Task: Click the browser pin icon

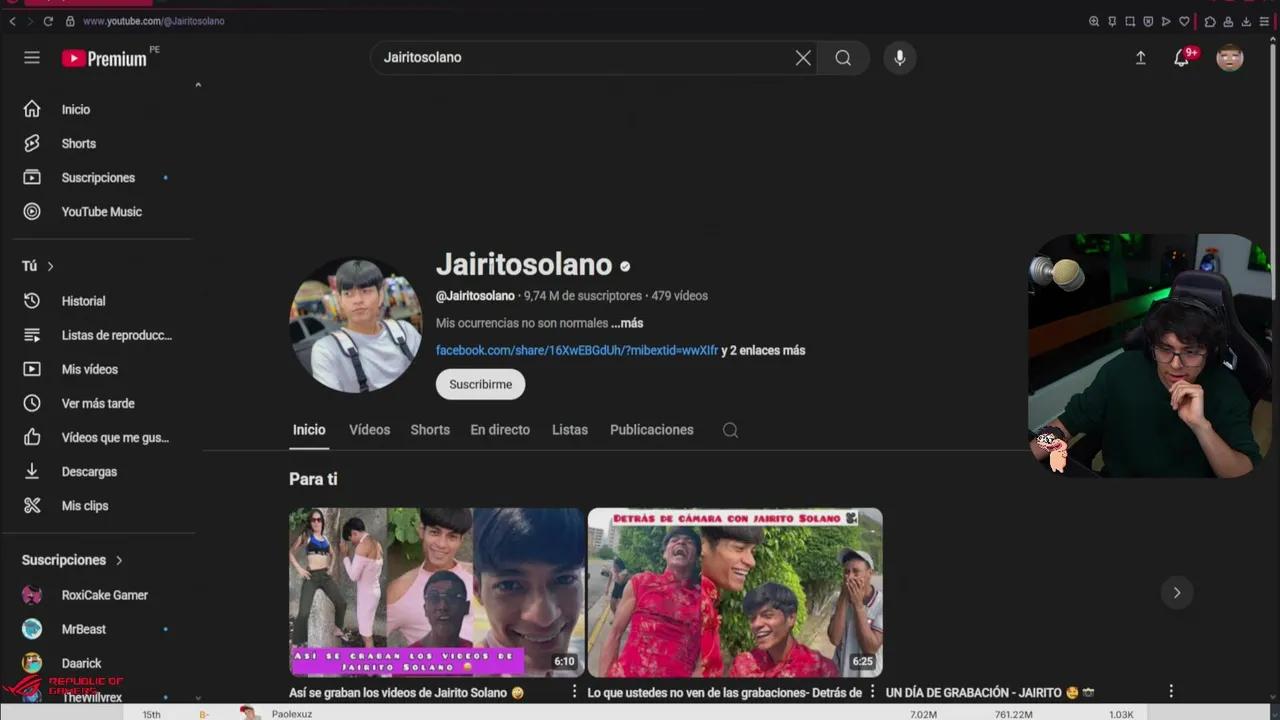Action: [x=1112, y=21]
